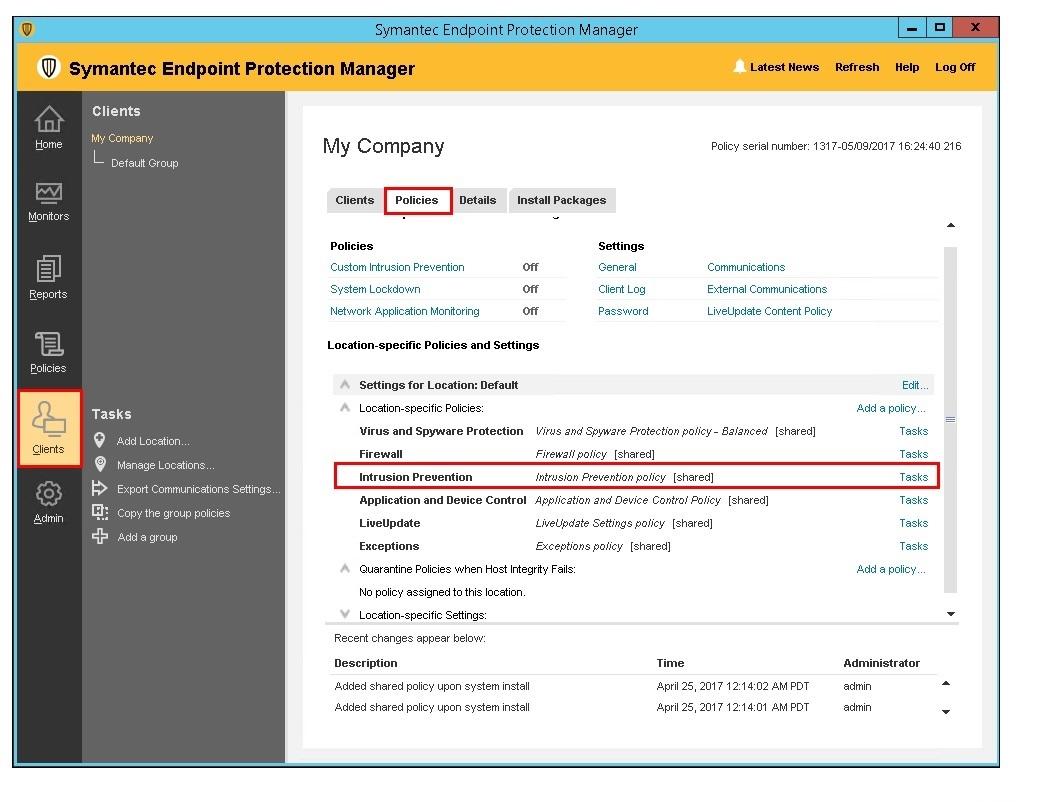Click Log Off in the header
Viewport: 1044px width, 802px height.
(x=955, y=67)
